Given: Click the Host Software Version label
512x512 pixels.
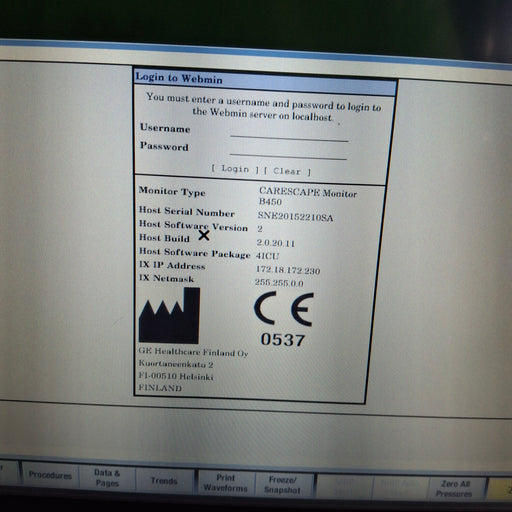Looking at the screenshot, I should (193, 226).
